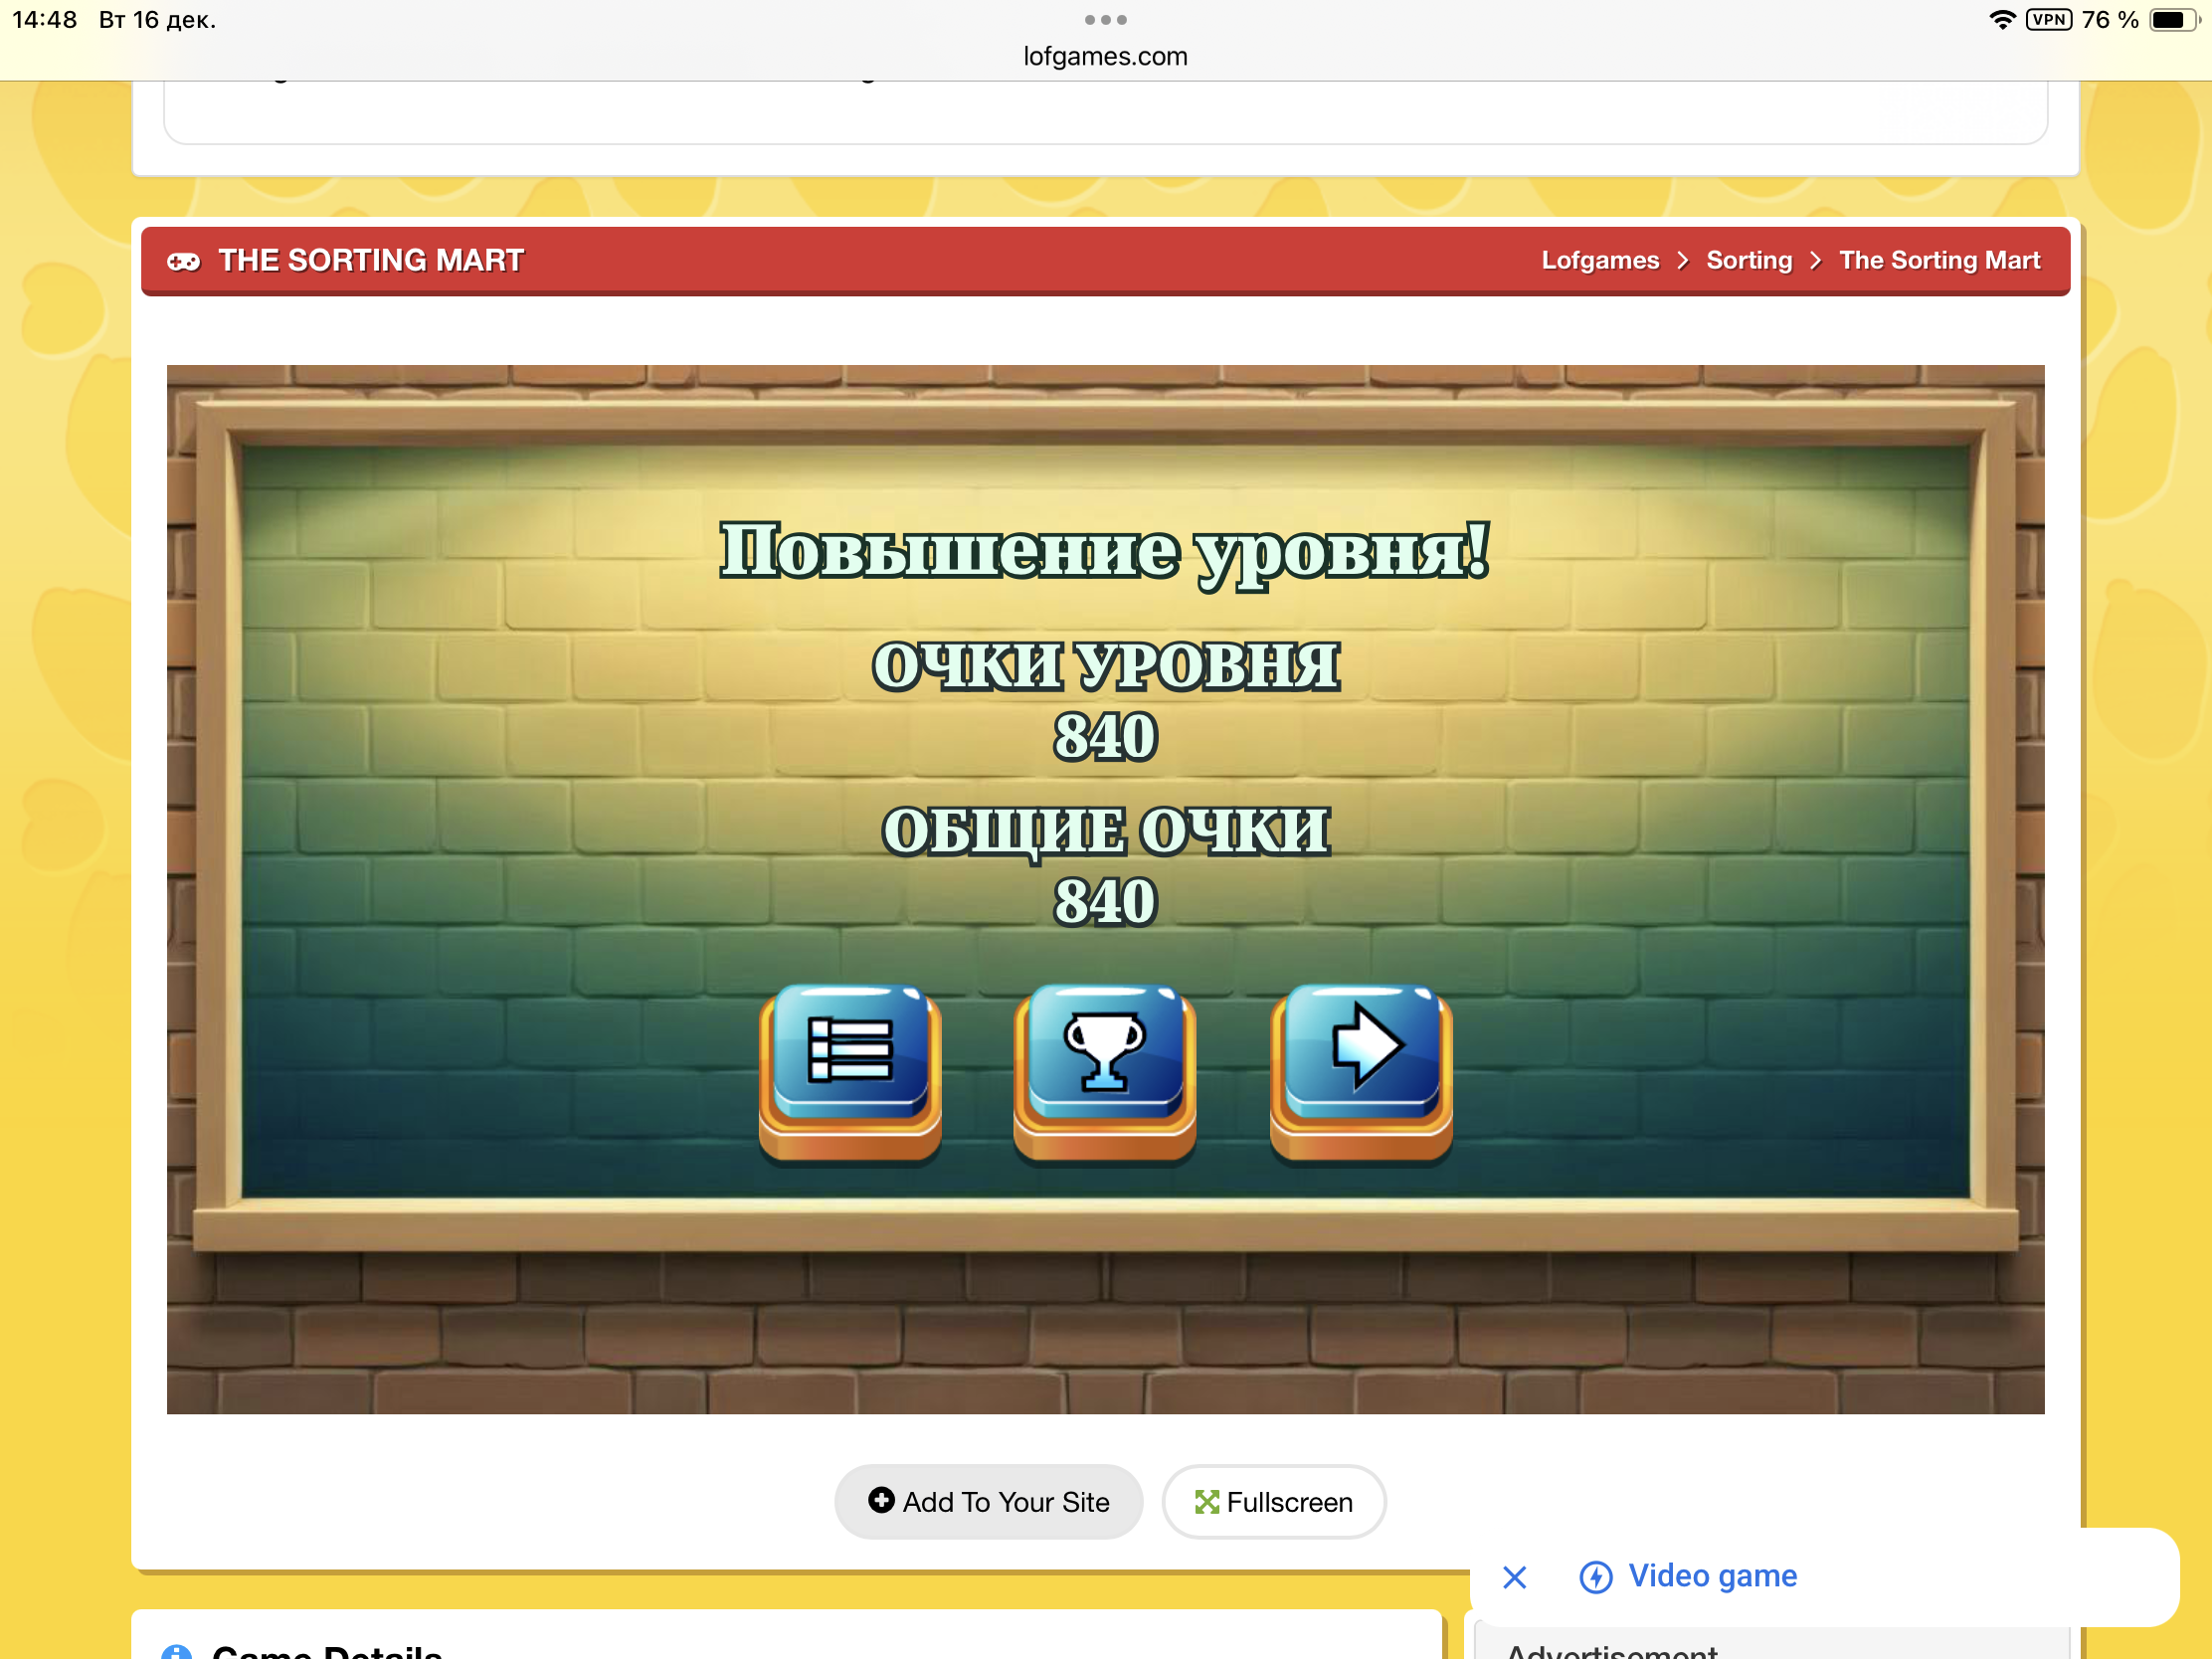The height and width of the screenshot is (1659, 2212).
Task: Click The Sorting Mart breadcrumb link
Action: [1939, 261]
